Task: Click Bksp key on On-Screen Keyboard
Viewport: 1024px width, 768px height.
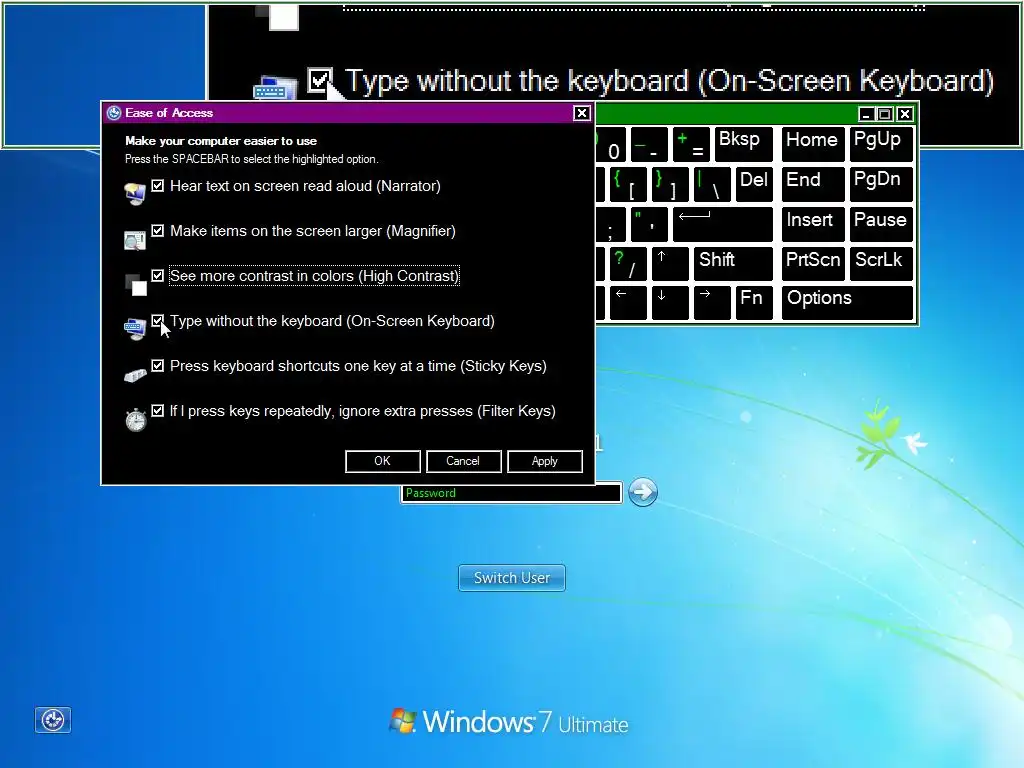Action: pos(744,144)
